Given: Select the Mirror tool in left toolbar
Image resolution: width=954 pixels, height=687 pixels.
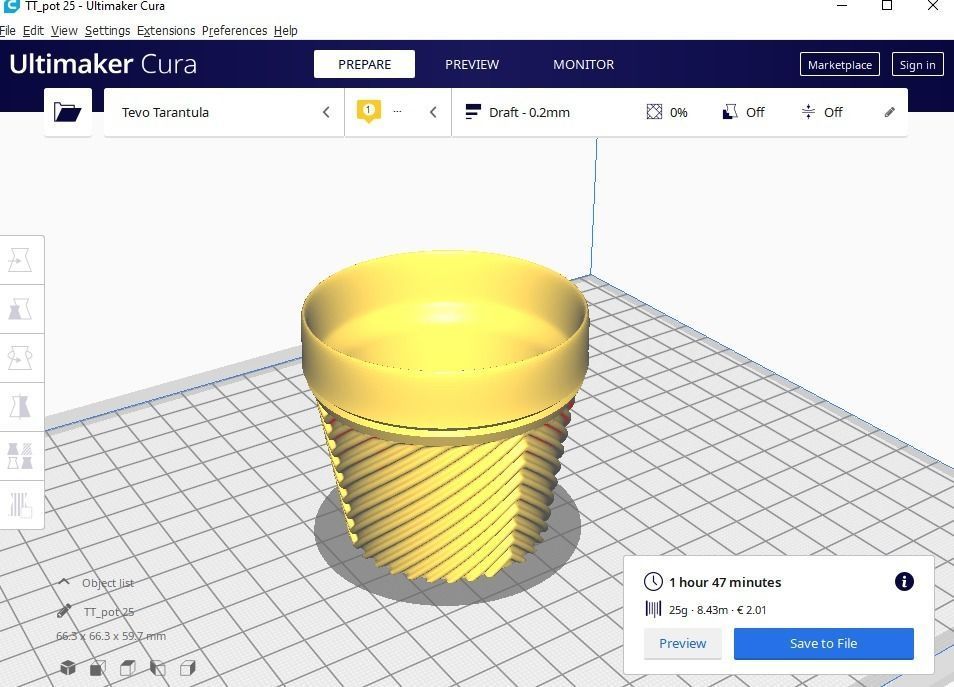Looking at the screenshot, I should (x=20, y=406).
